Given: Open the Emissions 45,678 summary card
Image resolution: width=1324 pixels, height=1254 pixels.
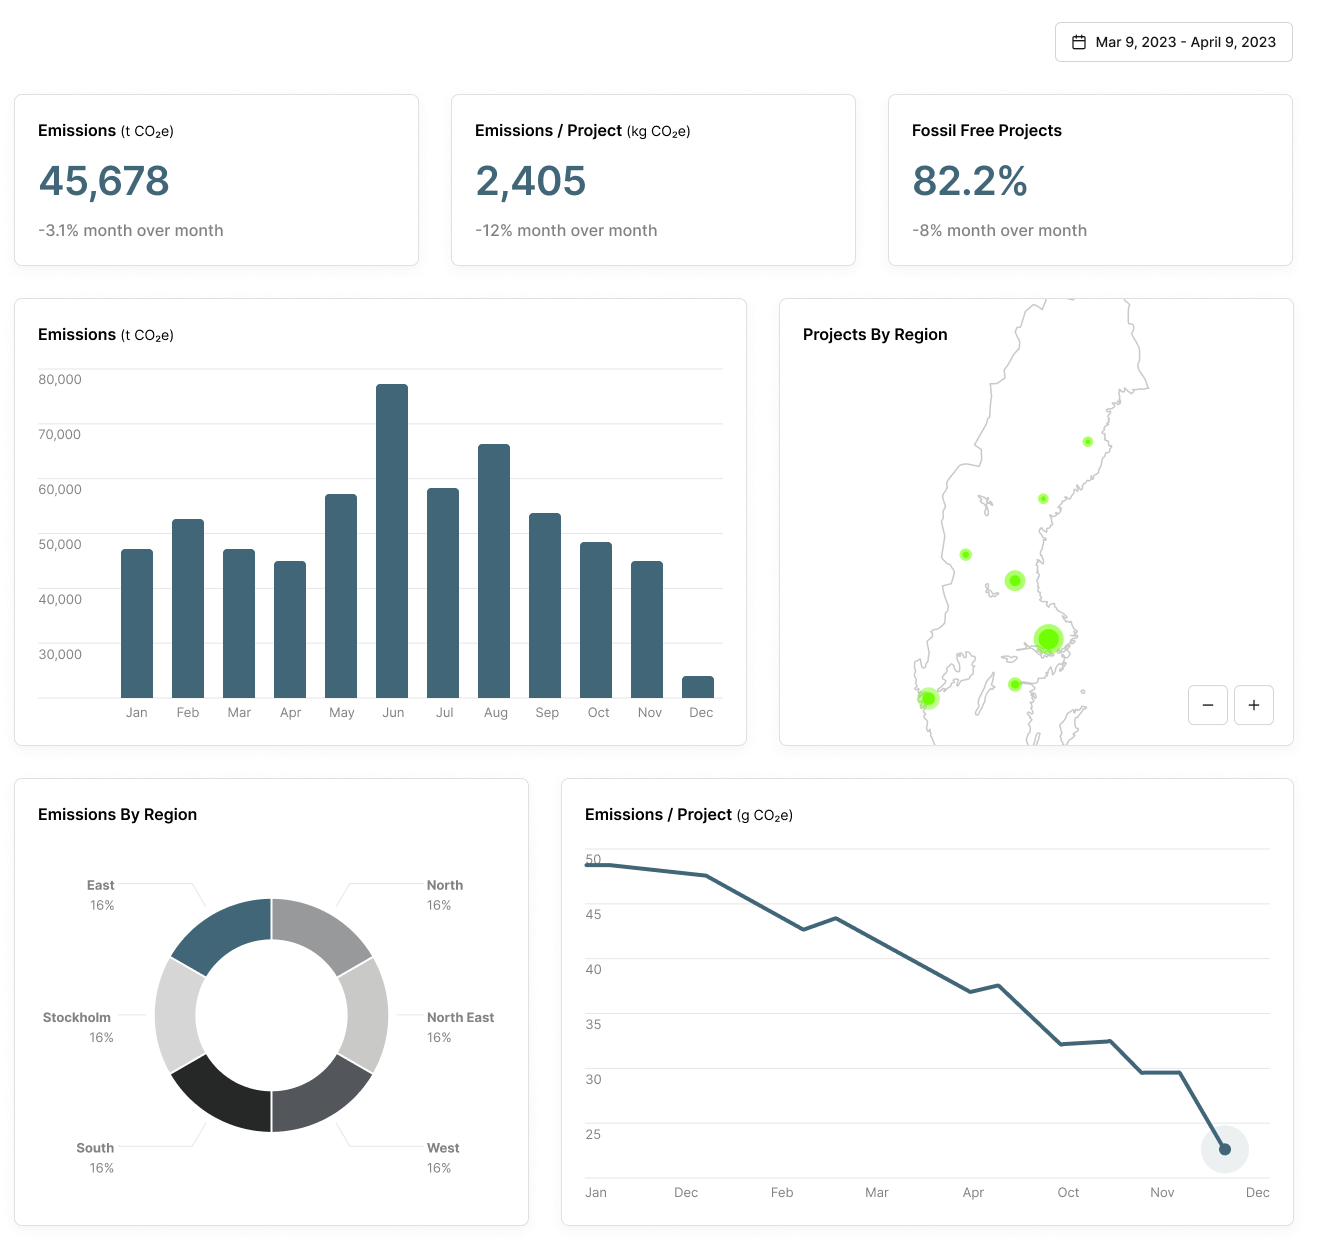Looking at the screenshot, I should 216,180.
